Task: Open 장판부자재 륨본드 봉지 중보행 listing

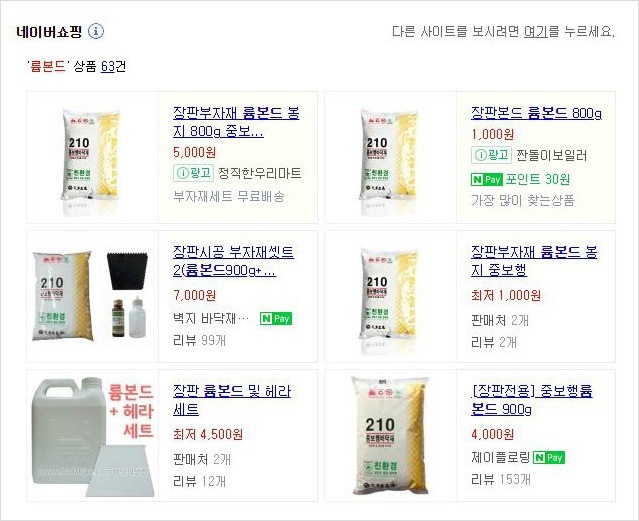Action: 534,261
